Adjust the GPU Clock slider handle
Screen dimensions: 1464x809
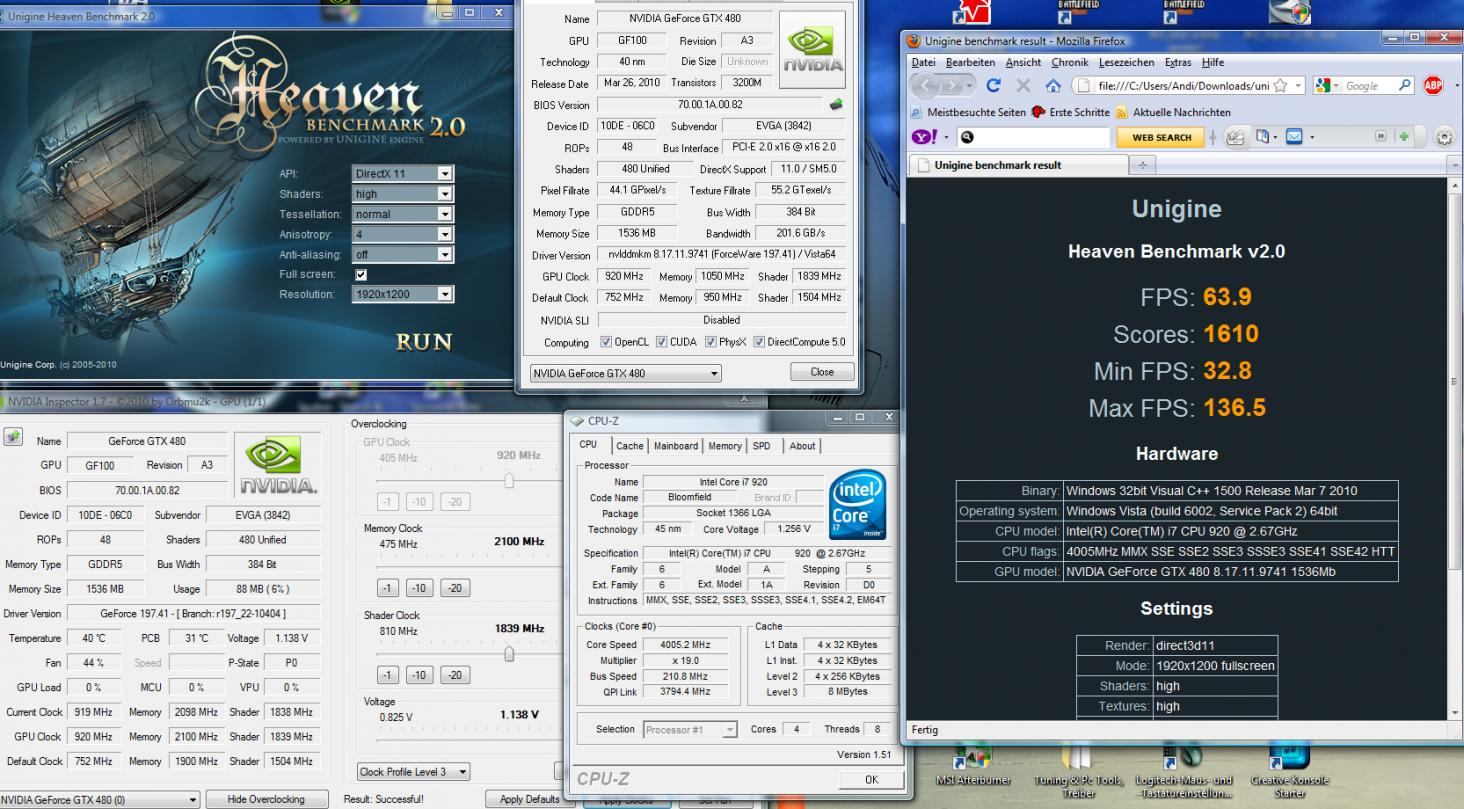pos(508,481)
